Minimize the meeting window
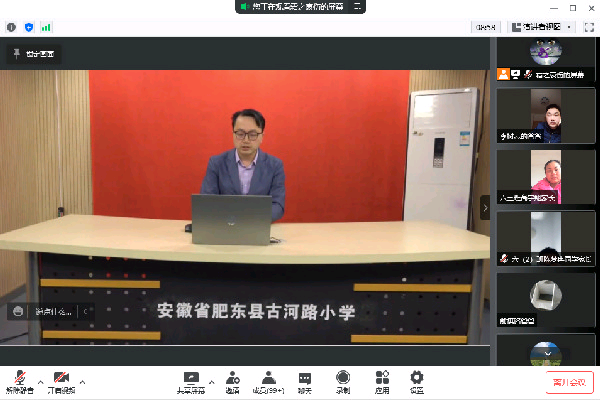 coord(554,8)
